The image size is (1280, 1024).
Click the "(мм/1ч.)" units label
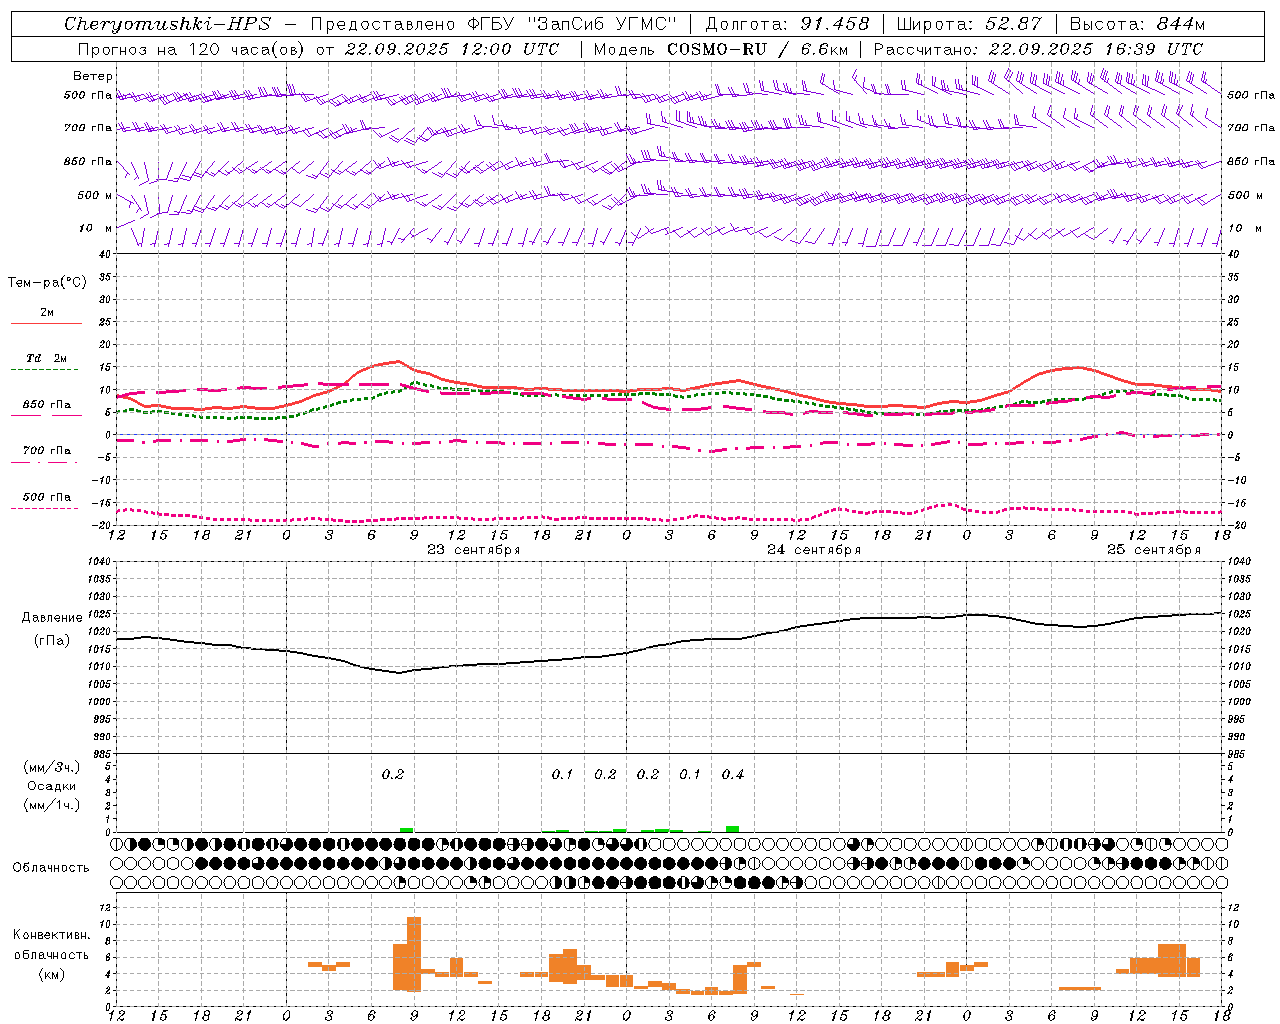coord(51,805)
